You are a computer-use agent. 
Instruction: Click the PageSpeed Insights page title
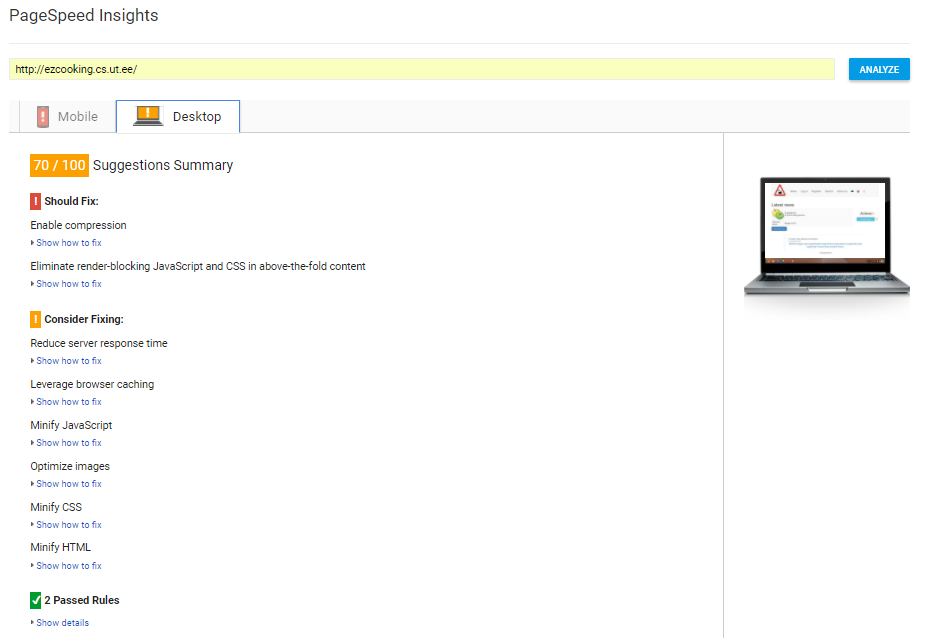[84, 15]
